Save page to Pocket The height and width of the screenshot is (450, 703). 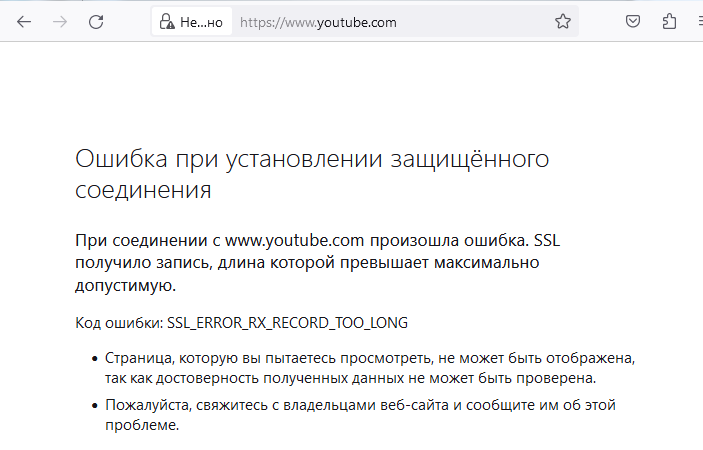633,22
